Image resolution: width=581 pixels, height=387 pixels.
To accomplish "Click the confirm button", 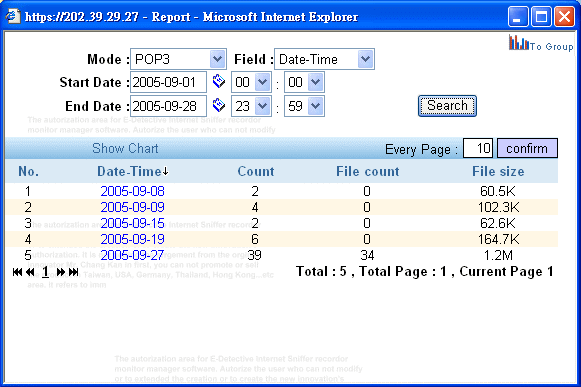I will pyautogui.click(x=527, y=148).
